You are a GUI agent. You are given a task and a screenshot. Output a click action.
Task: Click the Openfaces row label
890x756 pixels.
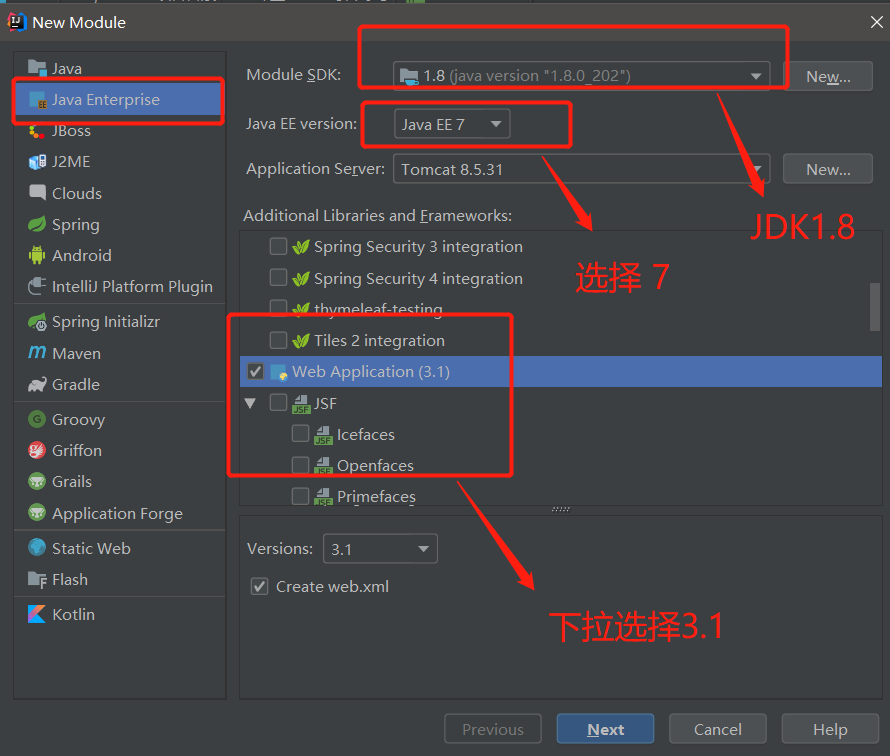tap(375, 465)
